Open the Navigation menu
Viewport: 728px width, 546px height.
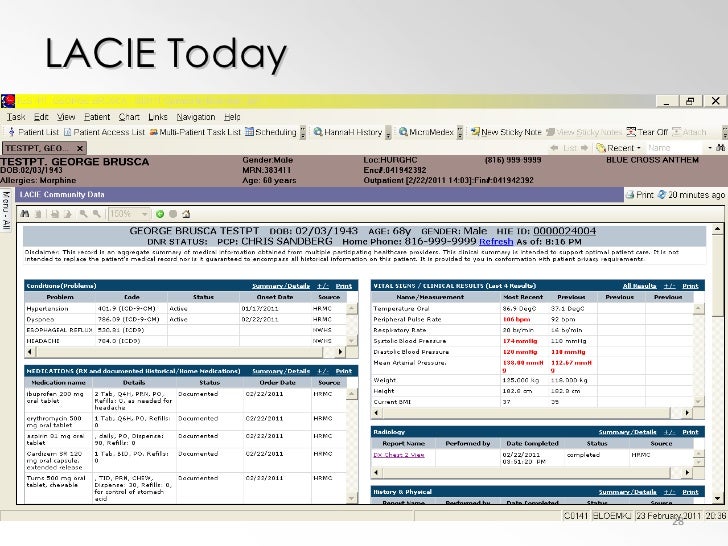pyautogui.click(x=195, y=117)
